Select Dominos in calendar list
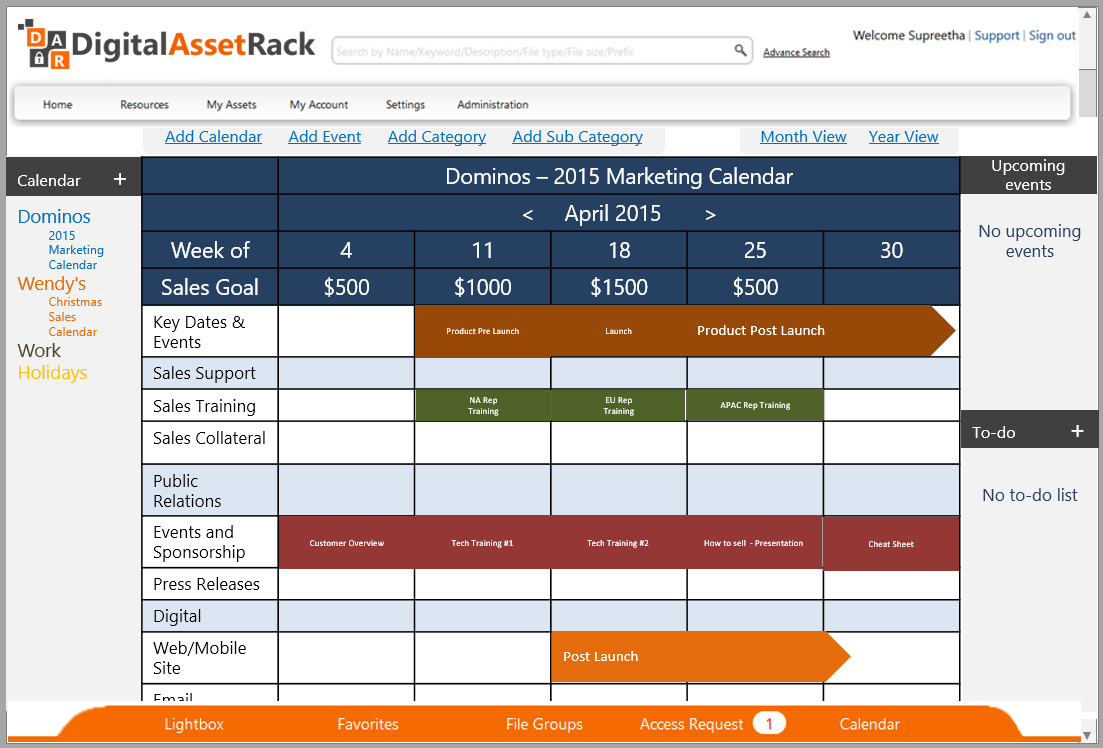The width and height of the screenshot is (1103, 748). (54, 216)
